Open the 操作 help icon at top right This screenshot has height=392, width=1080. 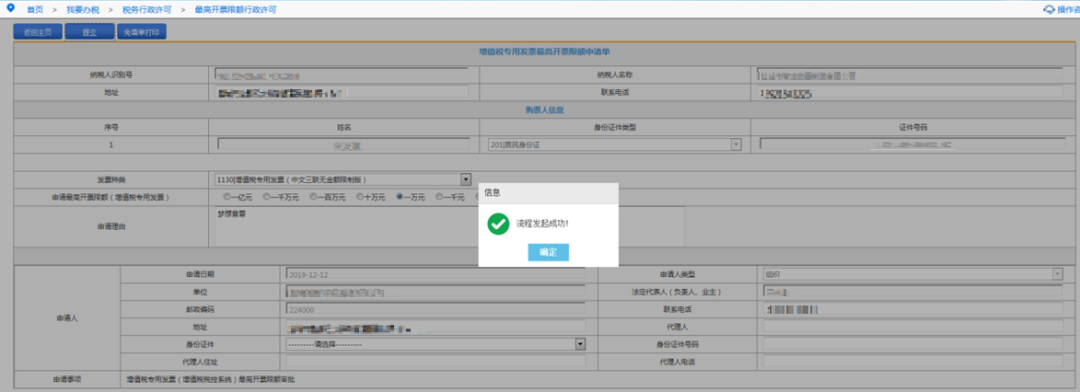(1050, 10)
